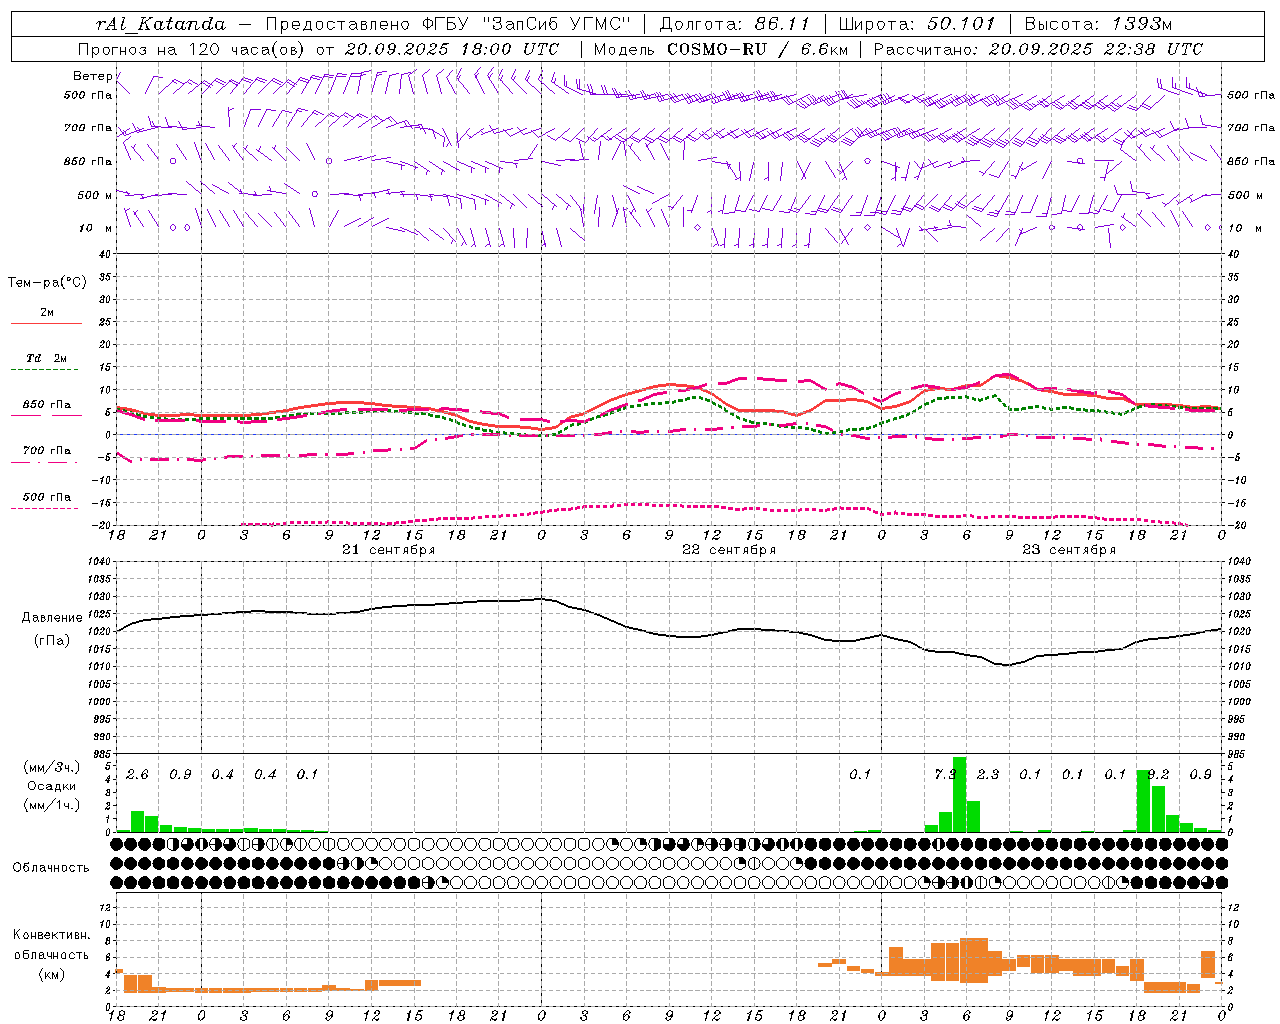Click the 23 сентября date label
The height and width of the screenshot is (1024, 1280).
point(1069,550)
